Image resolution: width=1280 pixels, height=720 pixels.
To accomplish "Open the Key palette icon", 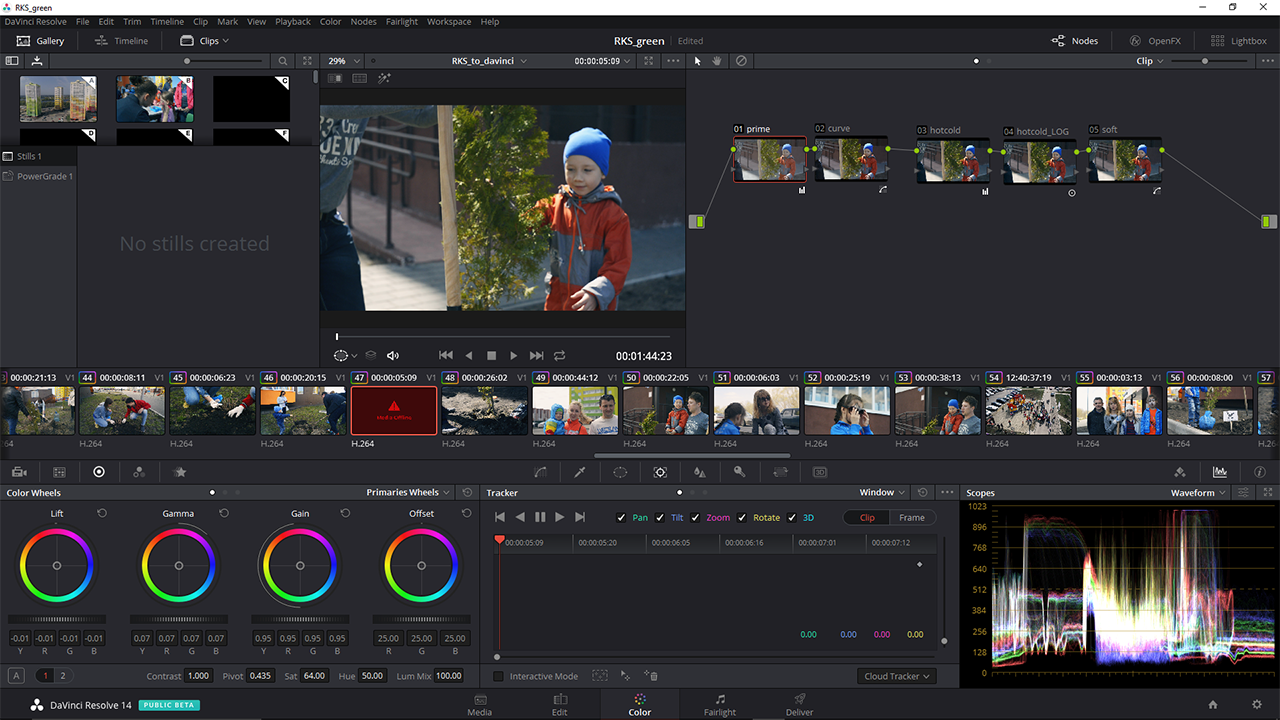I will (x=740, y=472).
